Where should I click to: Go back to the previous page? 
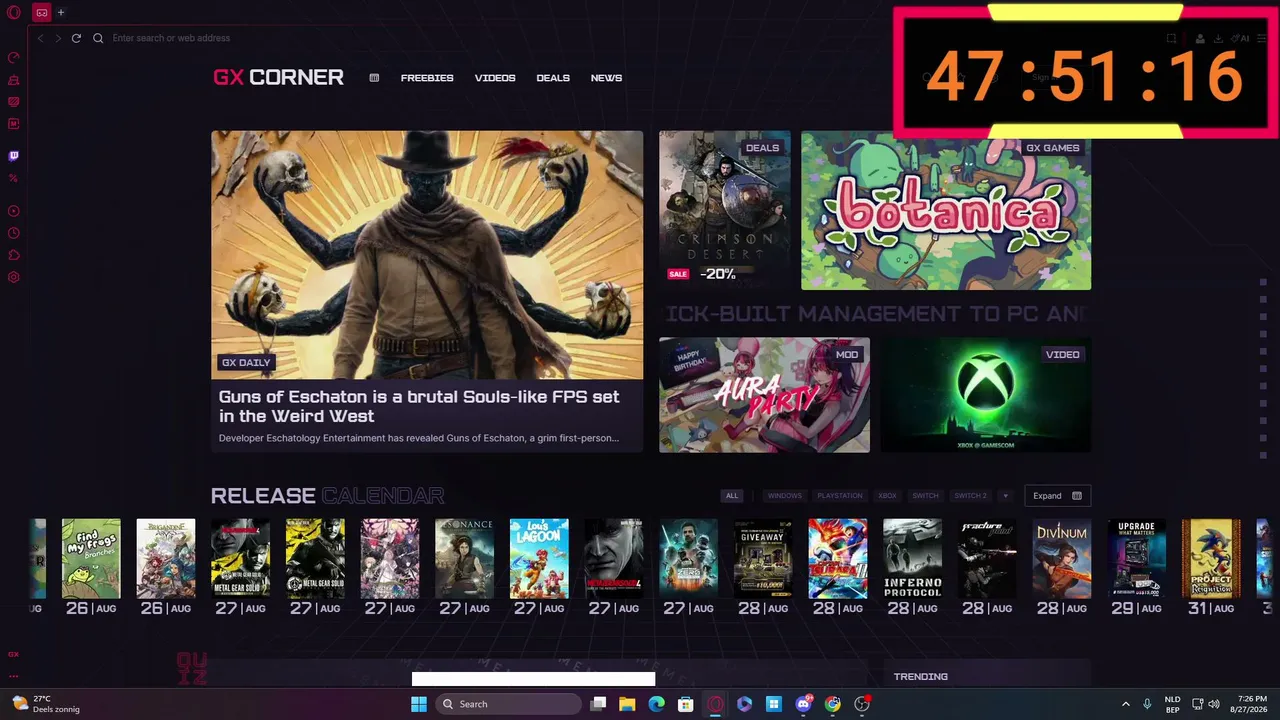point(40,38)
